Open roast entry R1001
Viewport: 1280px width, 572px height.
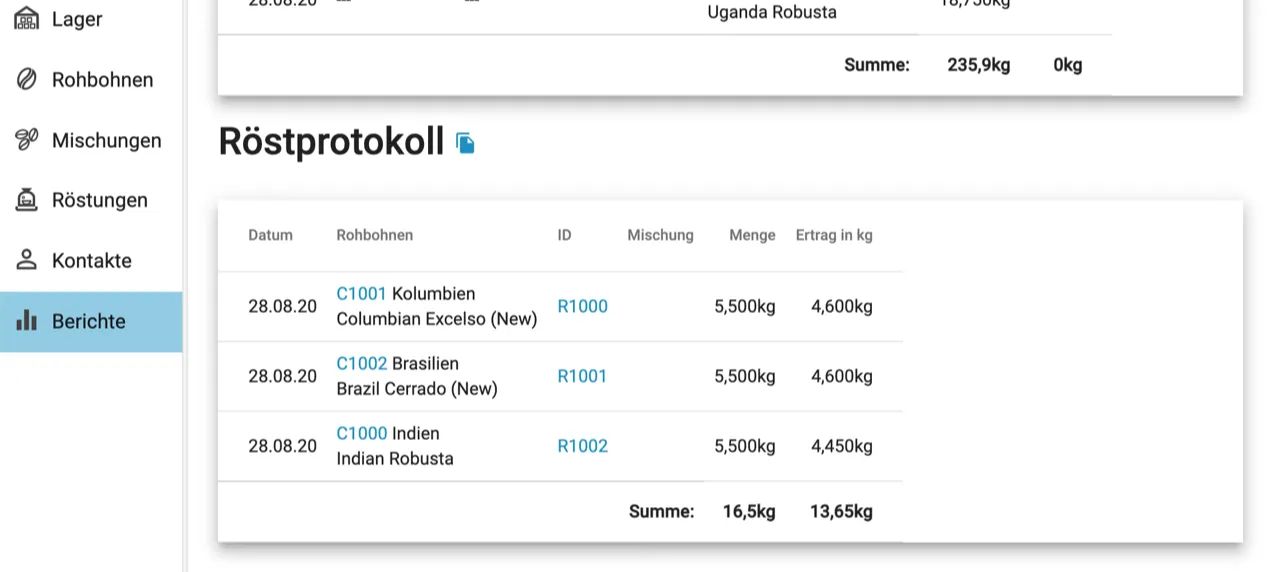[x=582, y=376]
